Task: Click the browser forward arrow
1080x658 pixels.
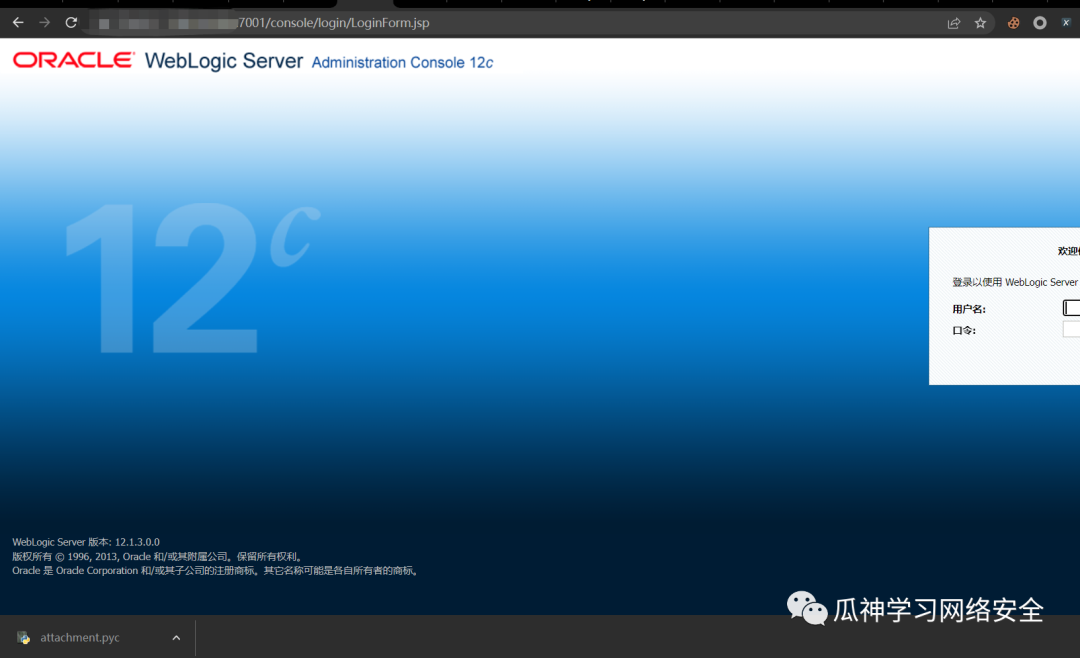Action: [45, 23]
